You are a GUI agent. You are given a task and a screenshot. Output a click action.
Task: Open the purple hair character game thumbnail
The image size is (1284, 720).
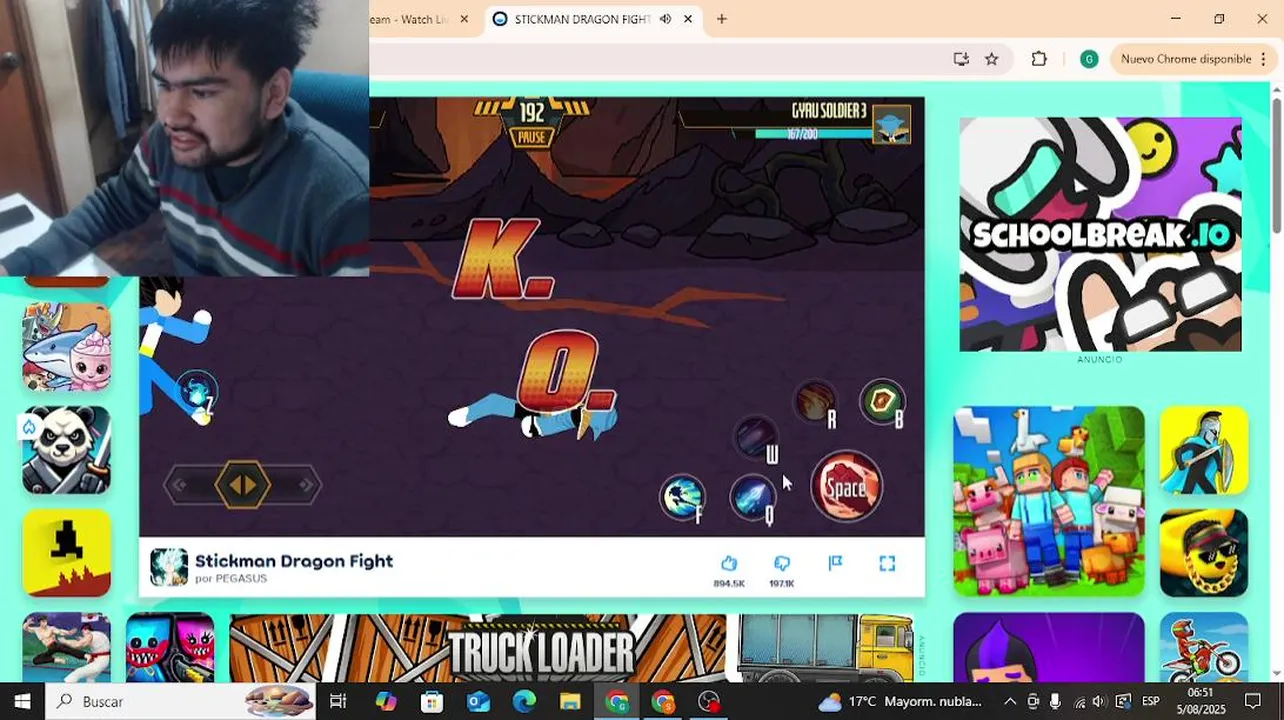(x=1049, y=647)
